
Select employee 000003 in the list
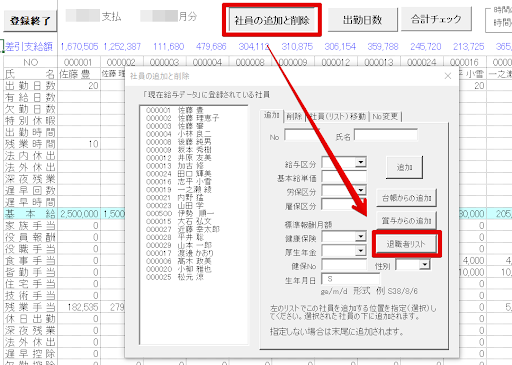tap(174, 126)
